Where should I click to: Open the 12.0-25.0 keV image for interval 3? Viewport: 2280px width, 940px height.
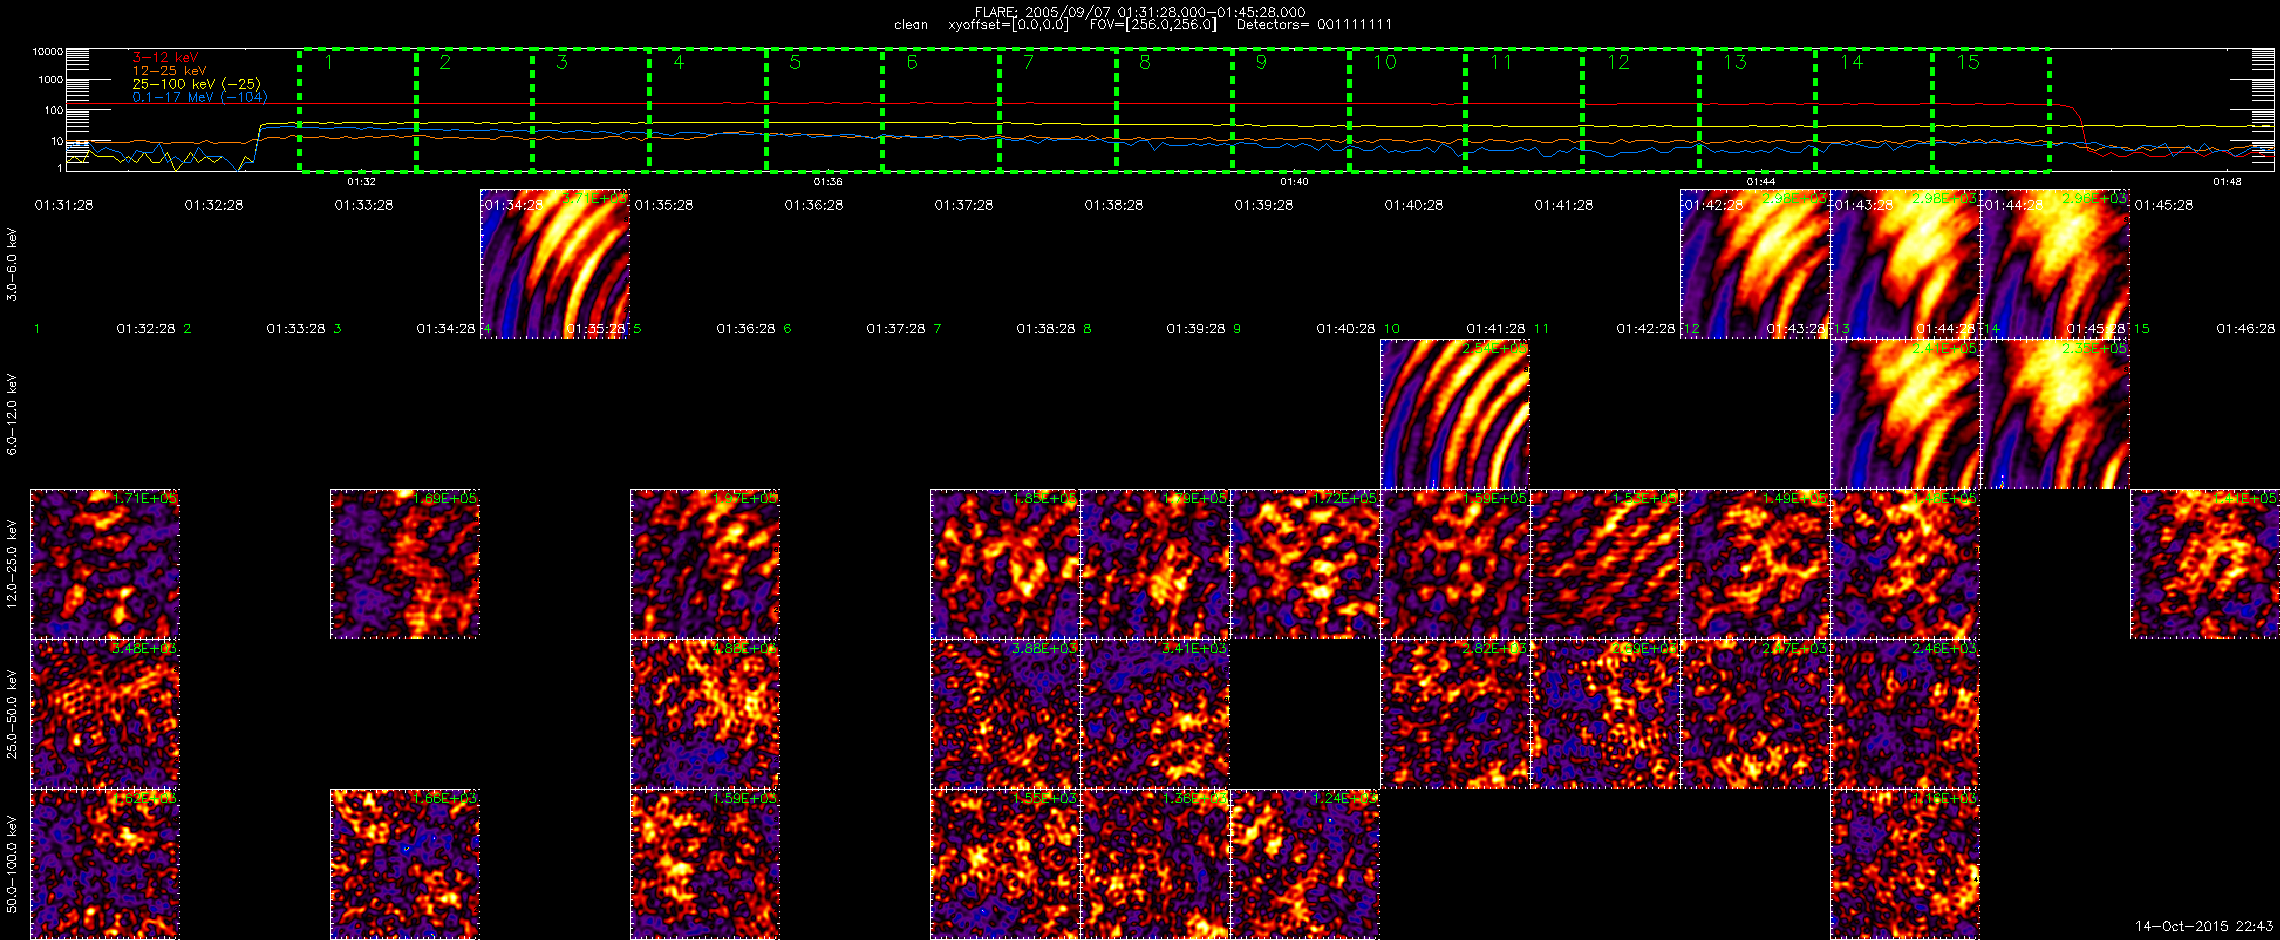pos(405,564)
